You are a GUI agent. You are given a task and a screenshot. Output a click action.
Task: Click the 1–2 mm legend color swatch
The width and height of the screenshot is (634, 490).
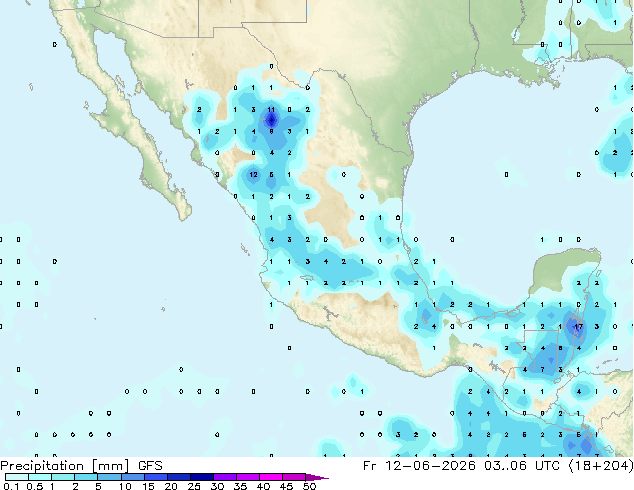(63, 477)
